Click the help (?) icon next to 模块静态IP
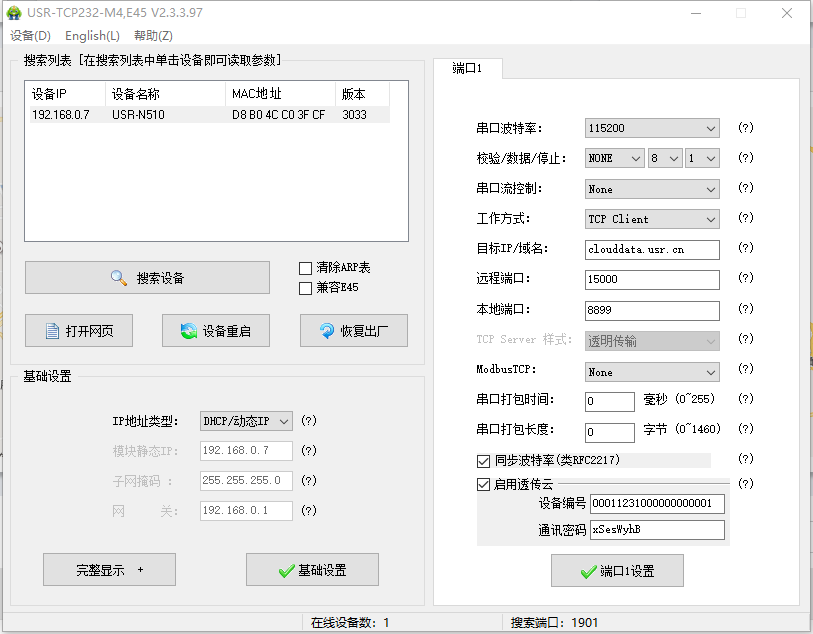Image resolution: width=813 pixels, height=634 pixels. 309,450
